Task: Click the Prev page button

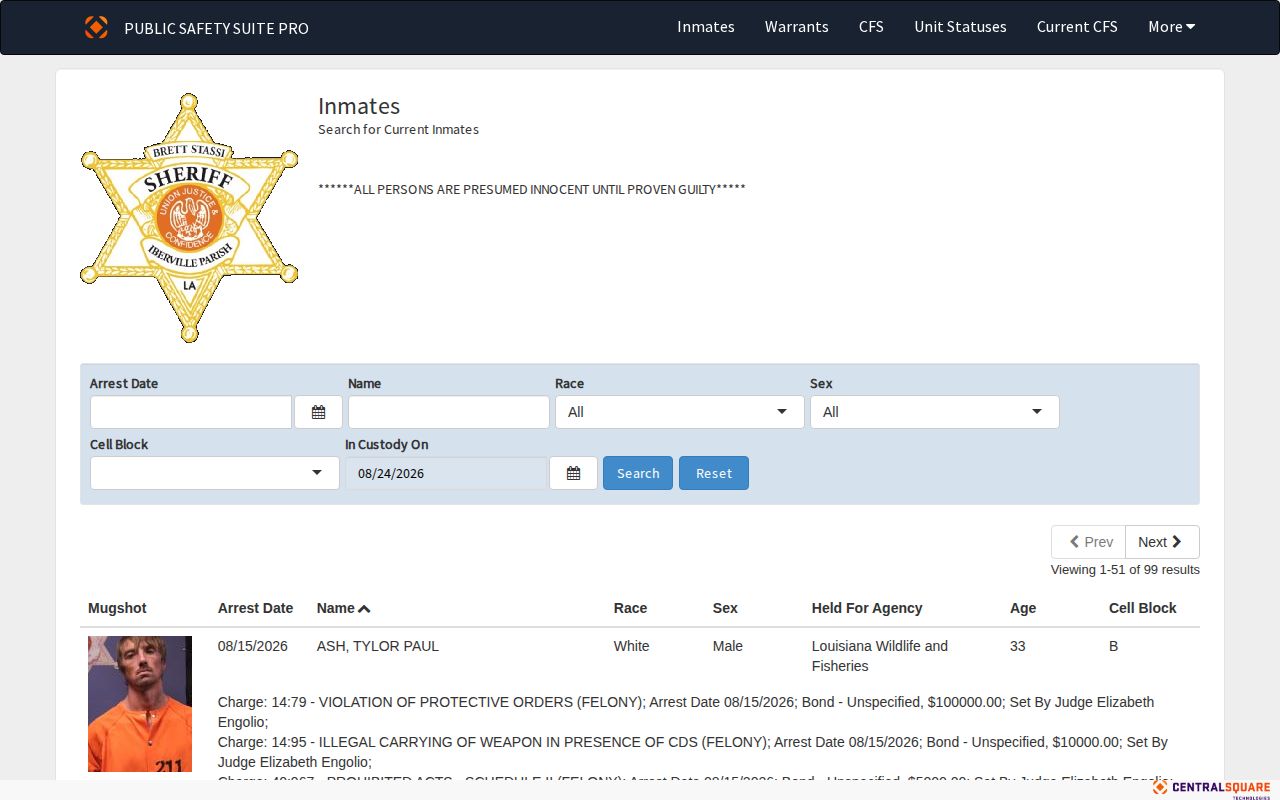Action: tap(1089, 542)
